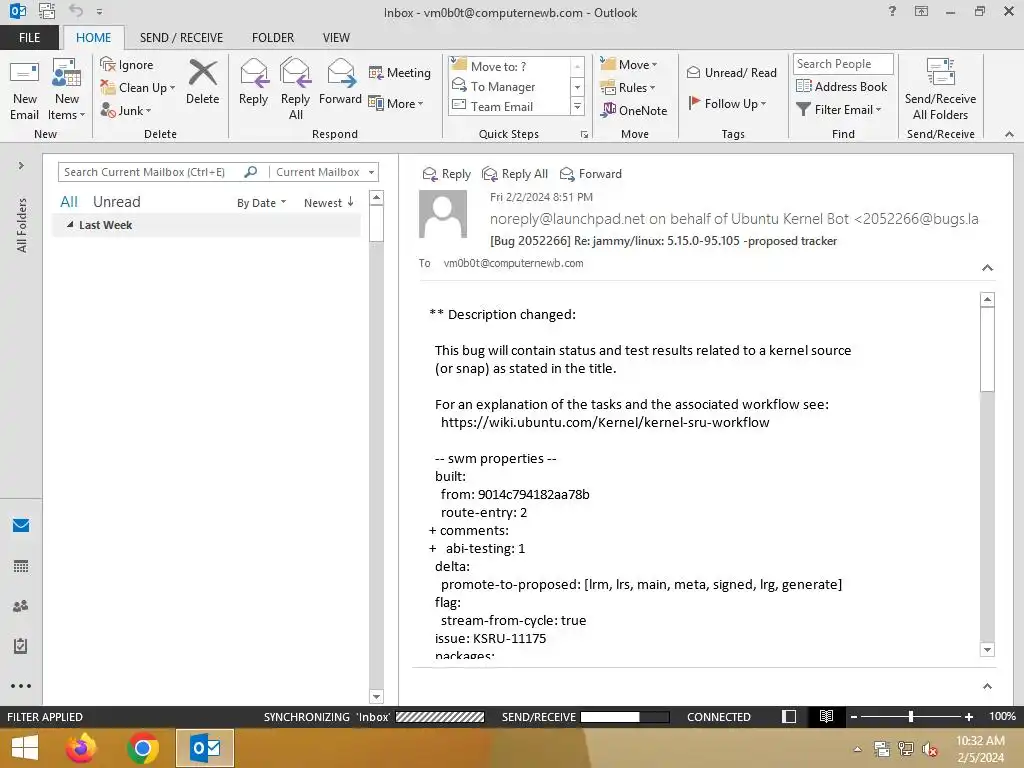Open the Junk mail dropdown

point(126,110)
